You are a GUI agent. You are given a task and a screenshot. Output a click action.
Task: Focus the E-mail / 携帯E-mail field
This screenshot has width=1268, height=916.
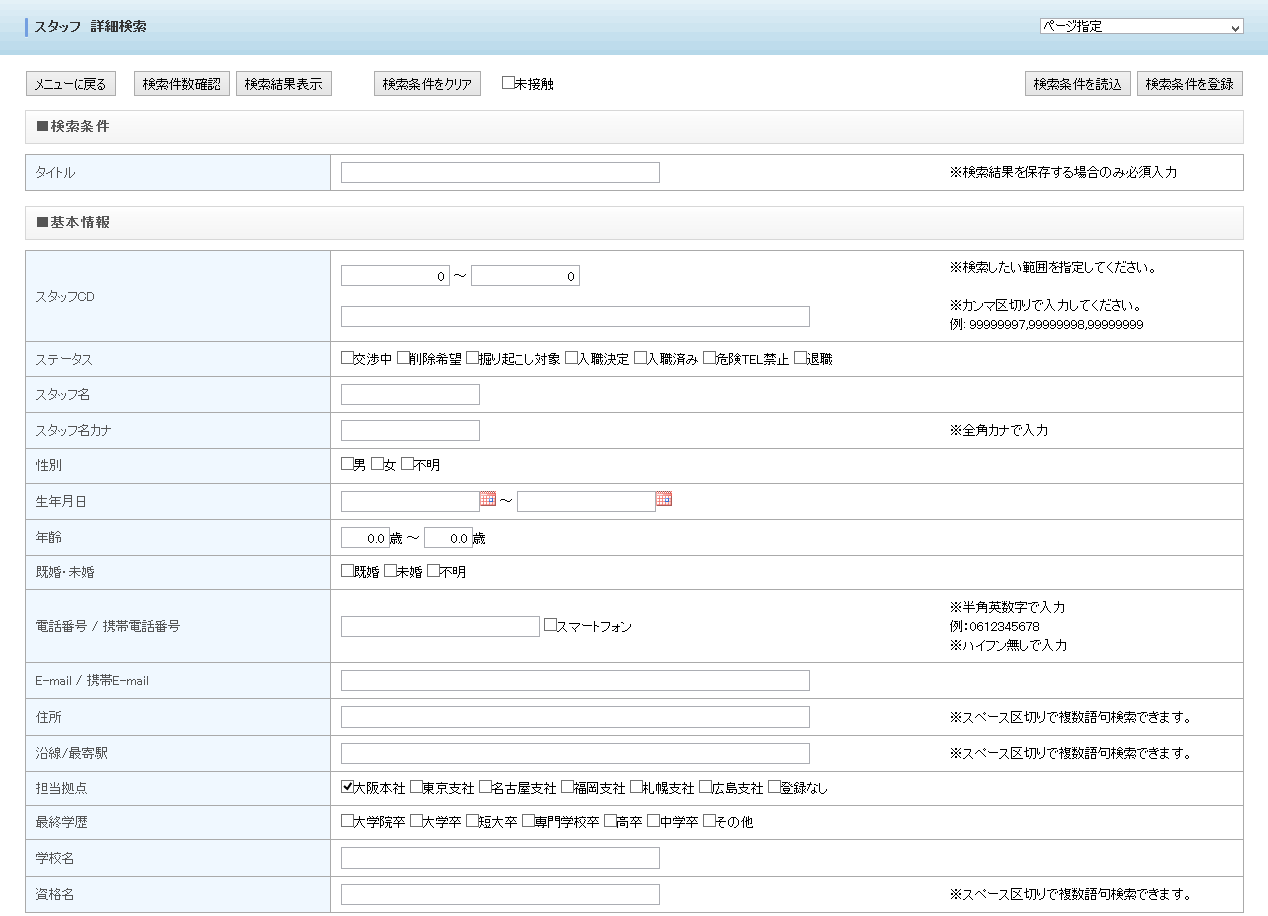coord(575,681)
